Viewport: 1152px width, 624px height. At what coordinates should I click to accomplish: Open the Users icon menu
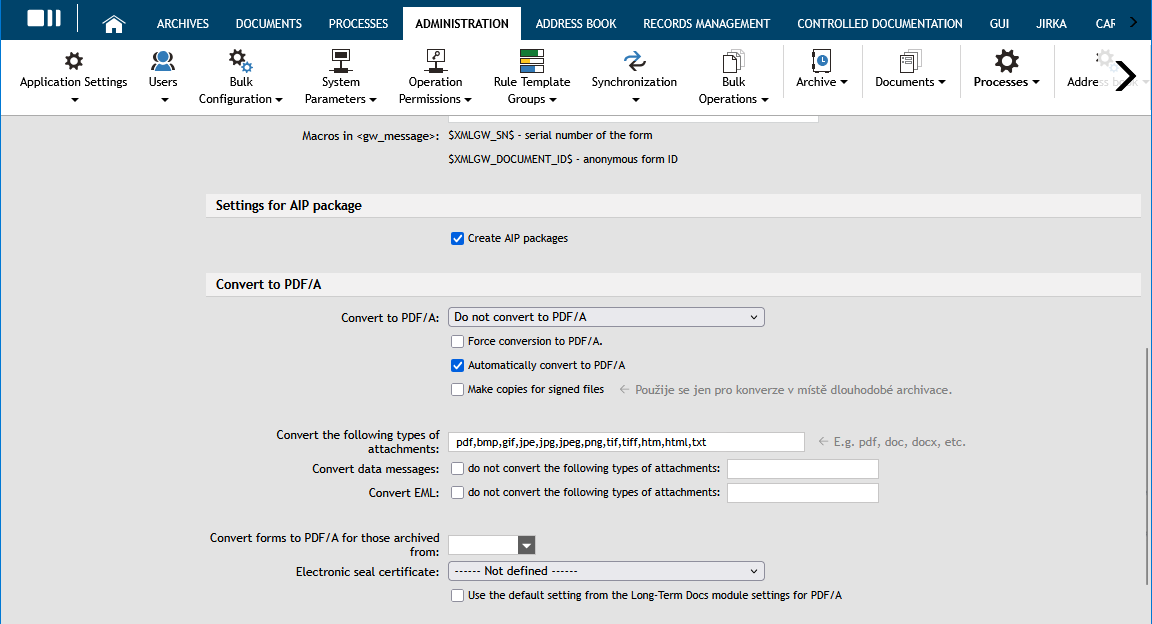163,61
